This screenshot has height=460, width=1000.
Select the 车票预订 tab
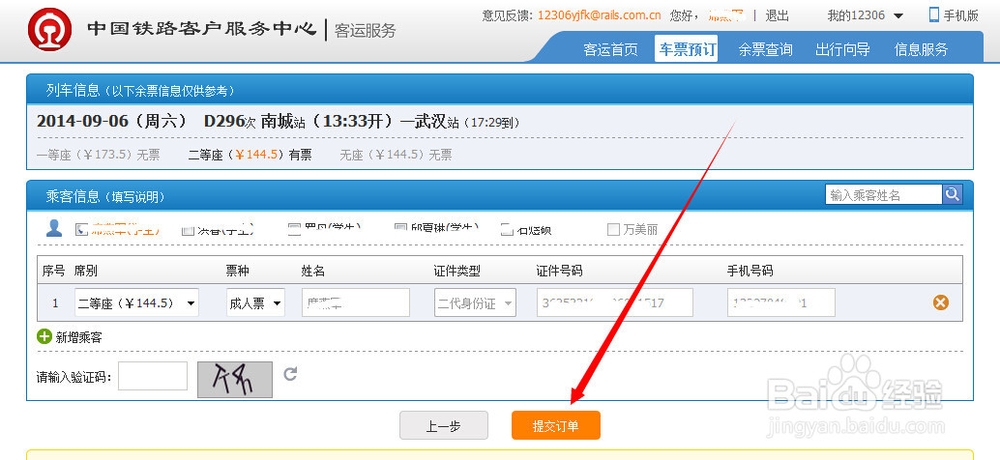click(x=686, y=49)
